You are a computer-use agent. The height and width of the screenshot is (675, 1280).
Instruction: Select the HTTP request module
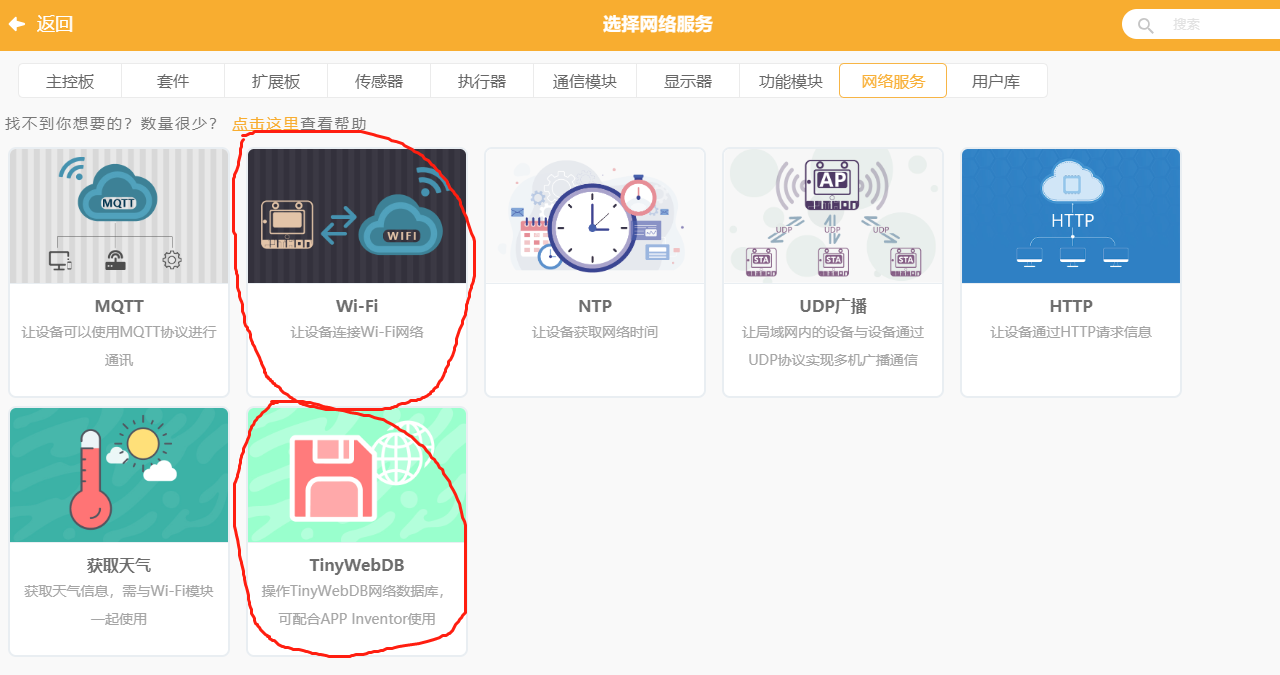point(1070,270)
